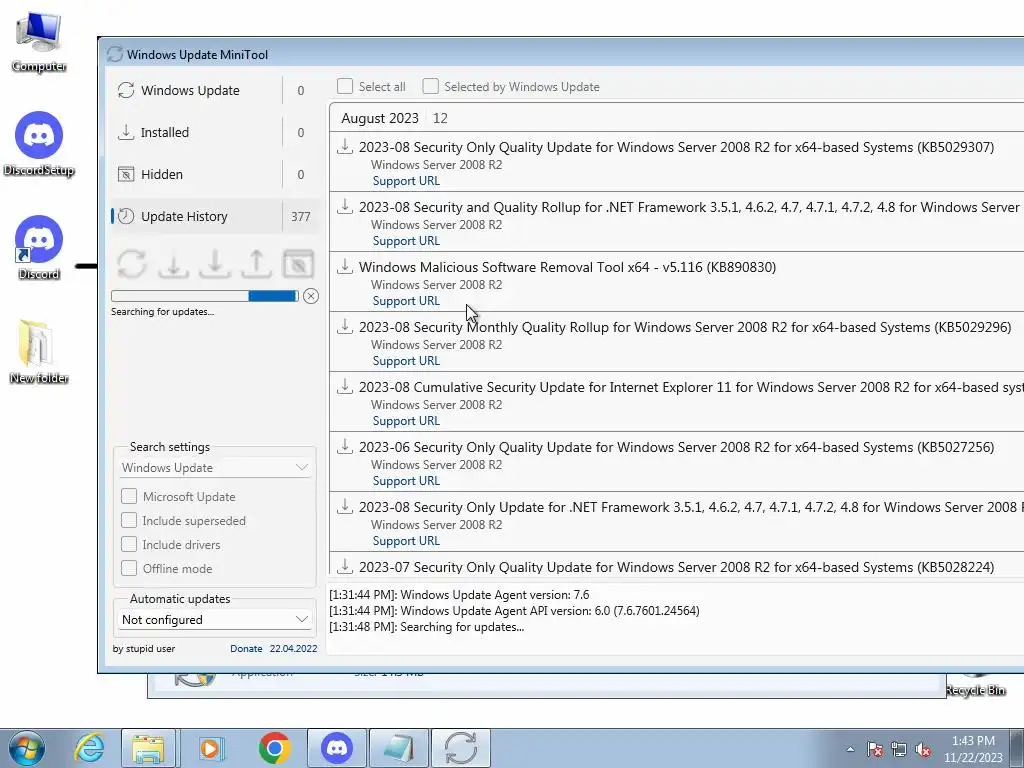This screenshot has width=1024, height=768.
Task: Click download icon beside KB5029296 rollup
Action: [x=345, y=326]
